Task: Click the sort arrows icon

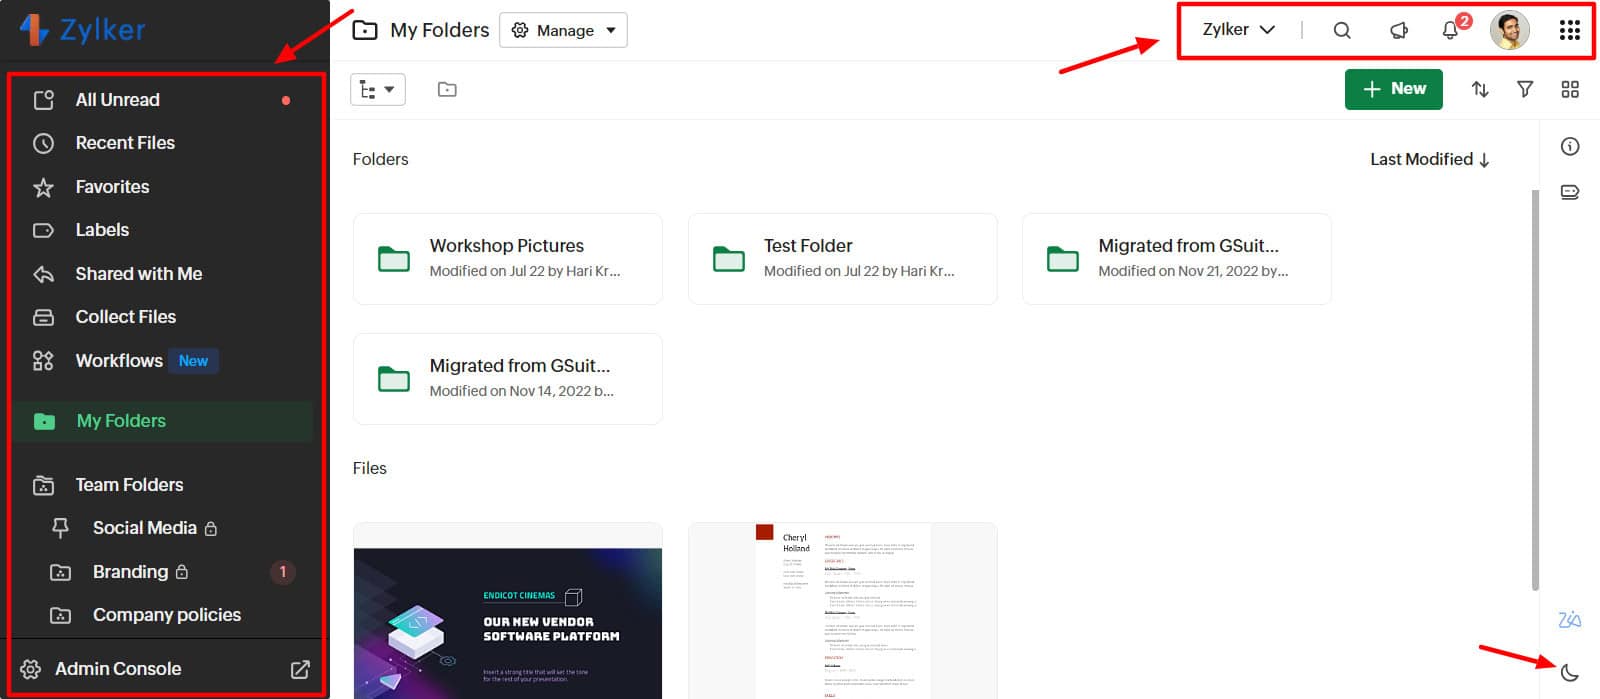Action: click(1480, 89)
